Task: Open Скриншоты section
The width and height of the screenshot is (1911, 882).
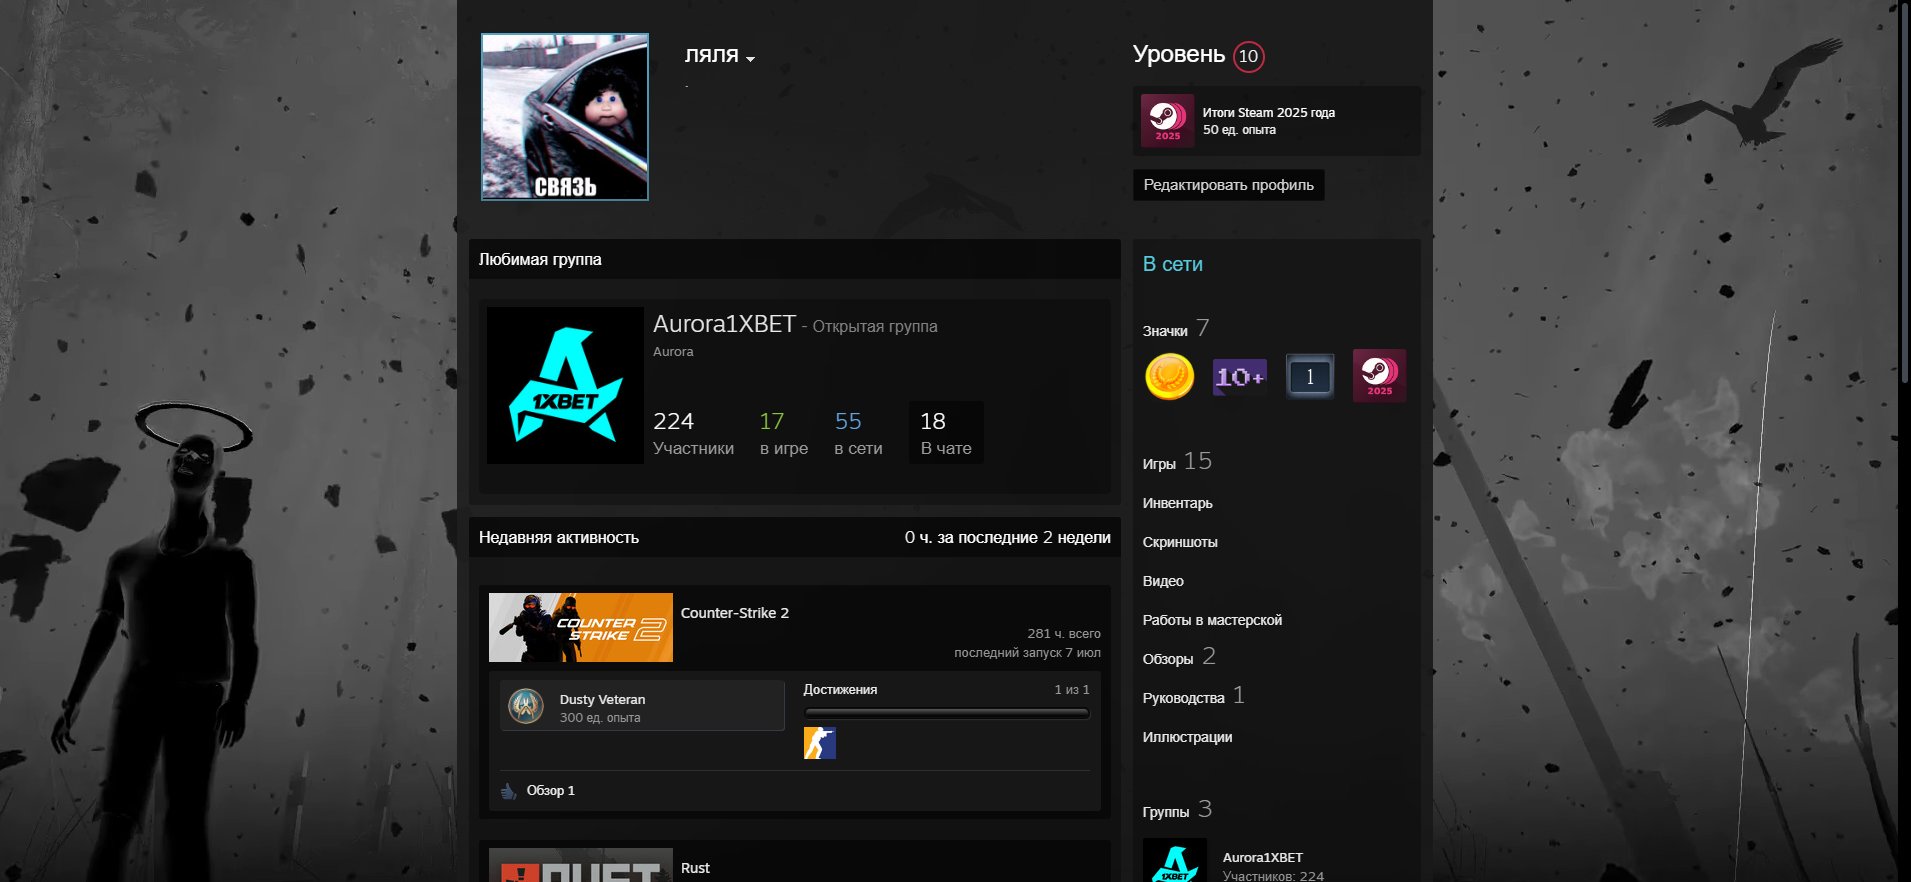Action: click(1180, 542)
